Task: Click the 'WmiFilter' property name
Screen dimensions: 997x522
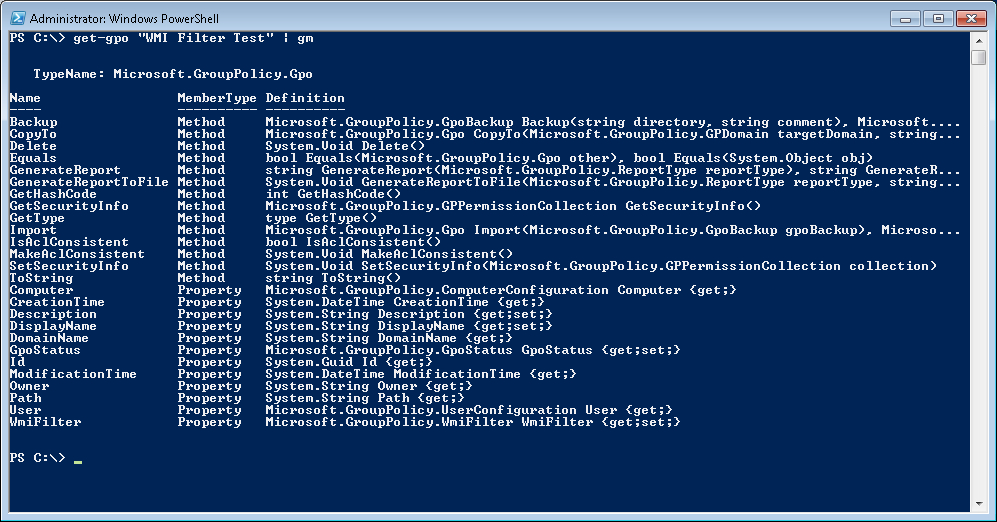Action: coord(46,422)
